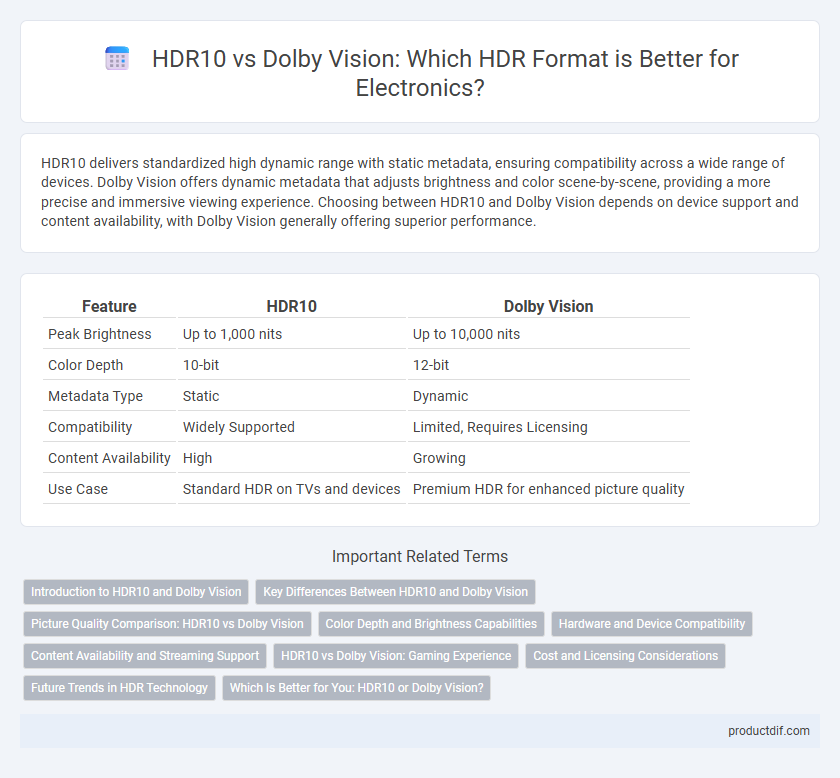Open 'Cost and Licensing Considerations' tag
Viewport: 840px width, 778px height.
(625, 656)
